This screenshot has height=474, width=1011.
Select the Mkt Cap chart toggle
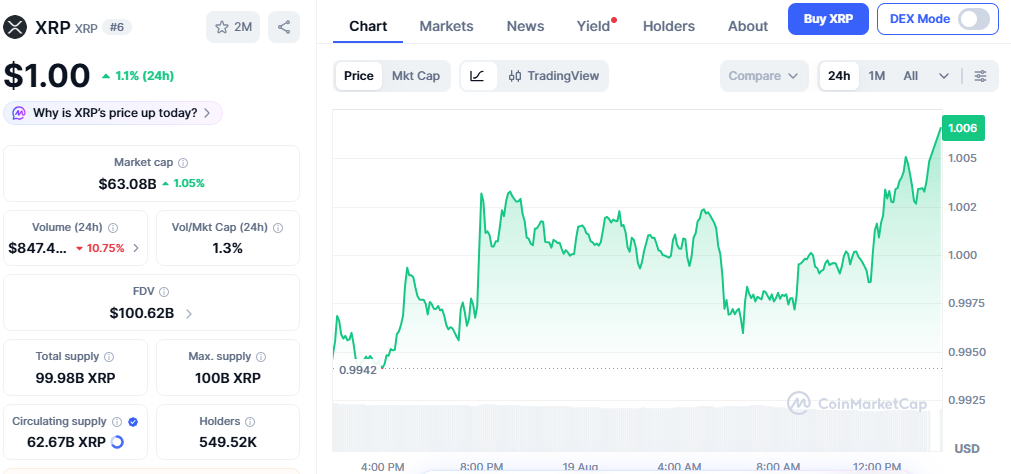click(x=416, y=76)
